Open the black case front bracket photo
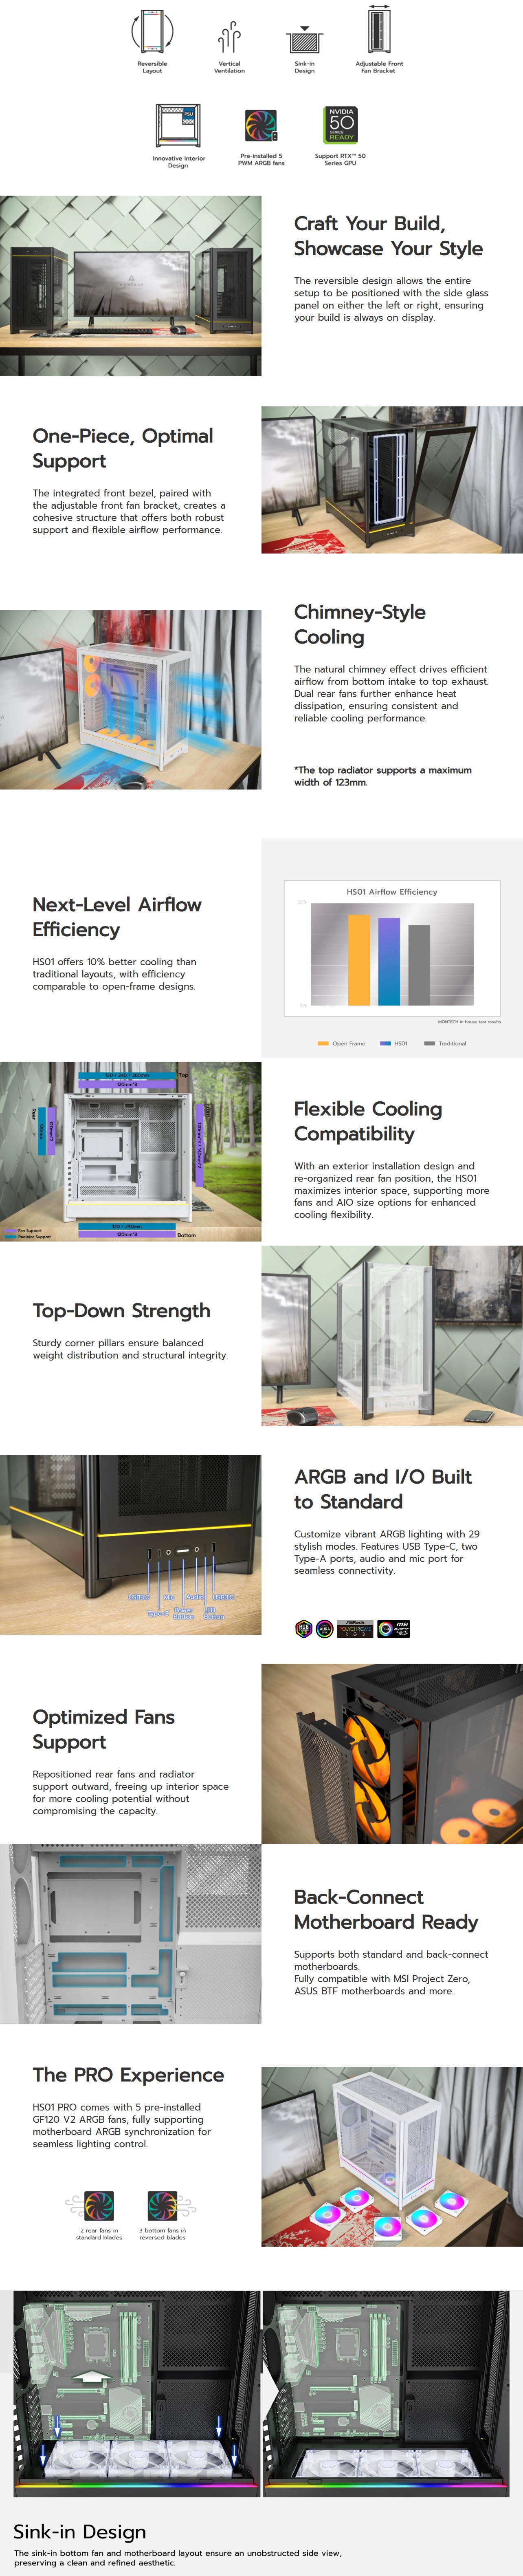The width and height of the screenshot is (523, 2576). pyautogui.click(x=392, y=480)
